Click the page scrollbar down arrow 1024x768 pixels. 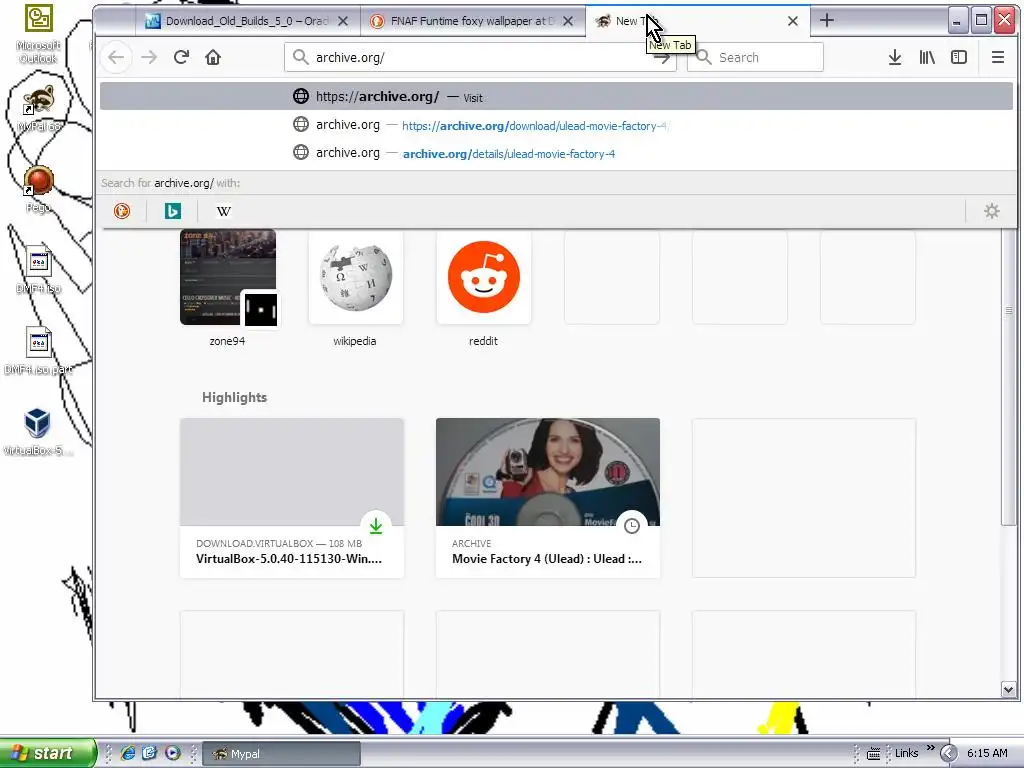click(1008, 689)
